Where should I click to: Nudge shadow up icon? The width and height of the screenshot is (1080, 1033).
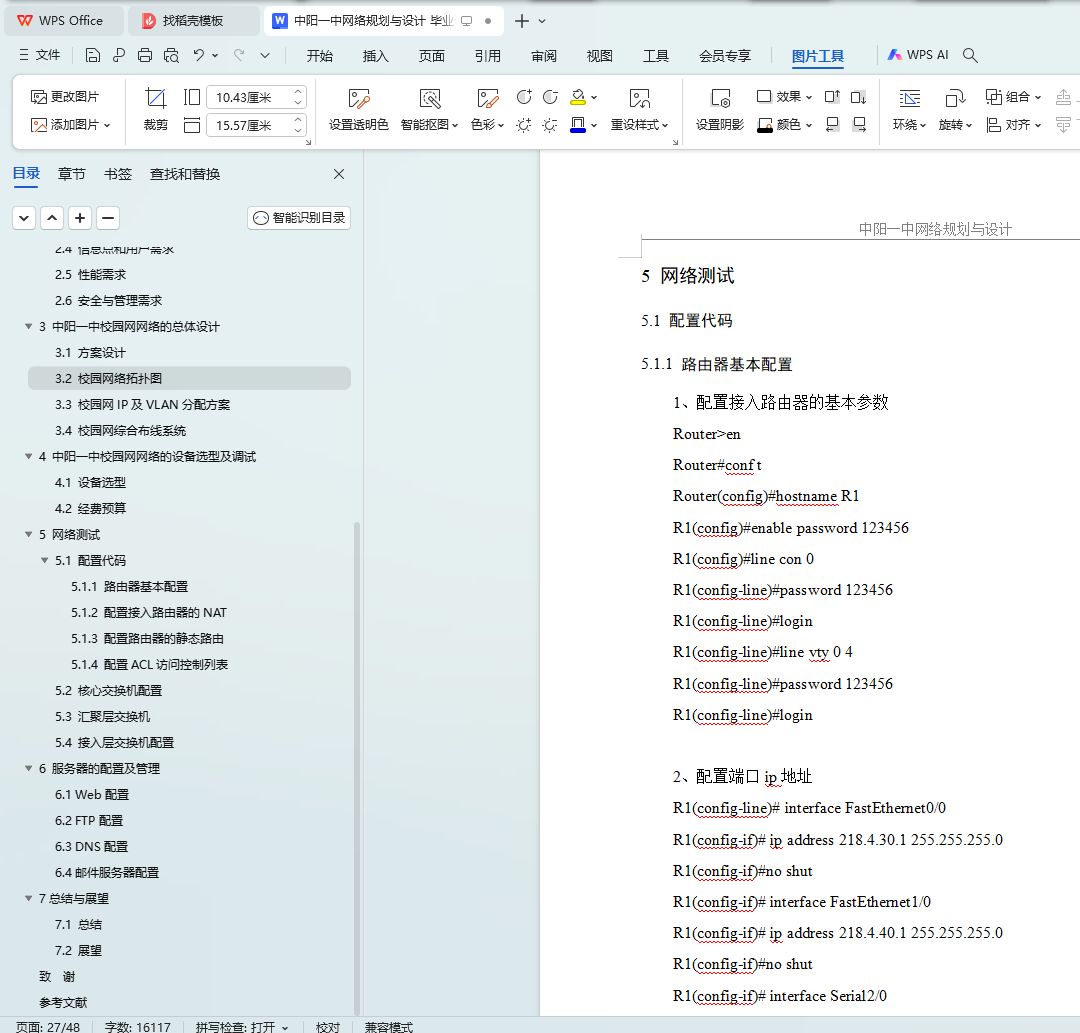(x=832, y=96)
